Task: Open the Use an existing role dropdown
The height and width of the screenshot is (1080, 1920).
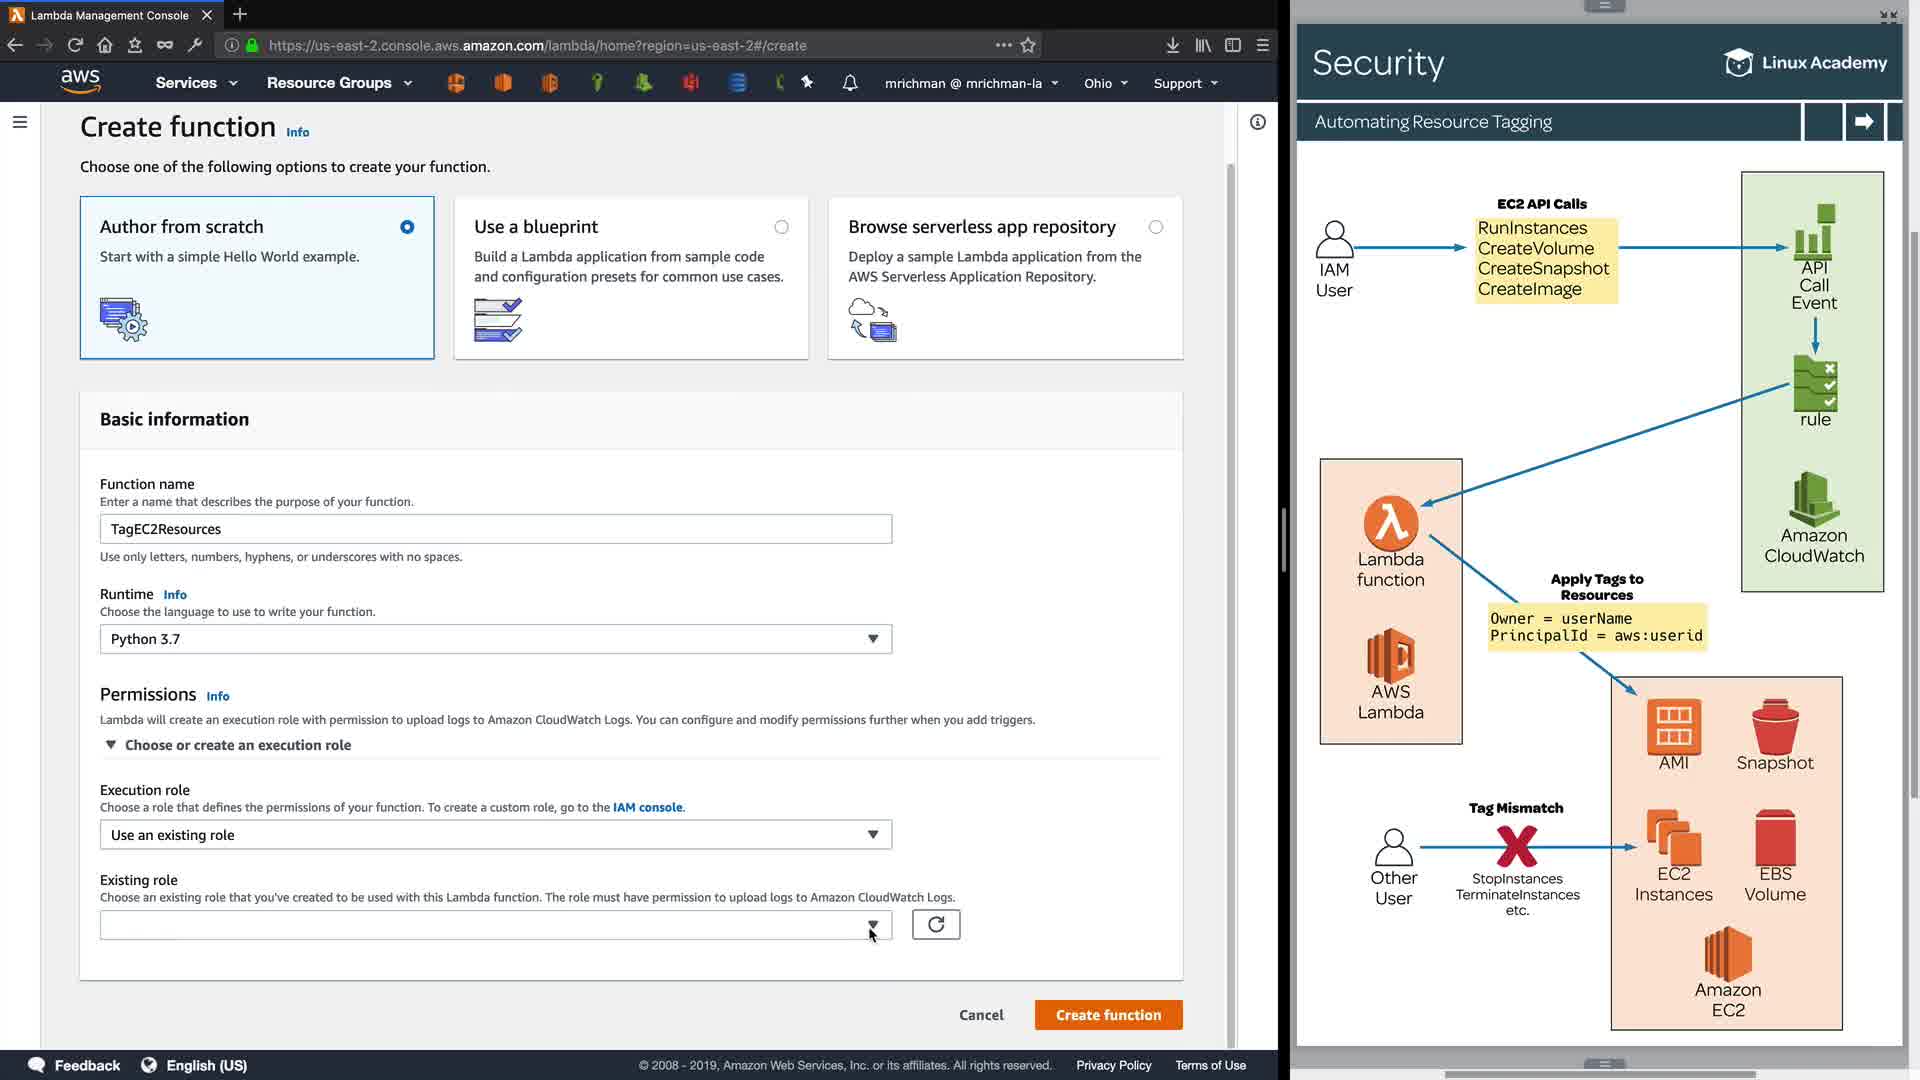Action: [495, 835]
